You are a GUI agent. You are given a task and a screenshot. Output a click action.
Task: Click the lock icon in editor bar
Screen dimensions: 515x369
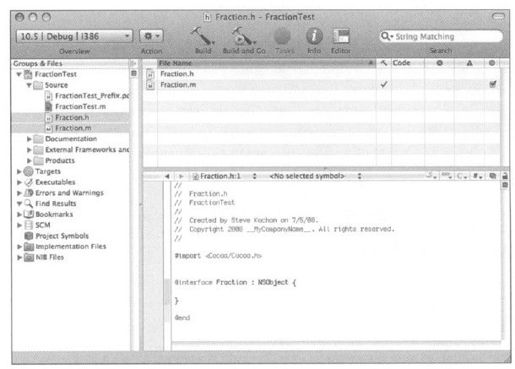[505, 176]
